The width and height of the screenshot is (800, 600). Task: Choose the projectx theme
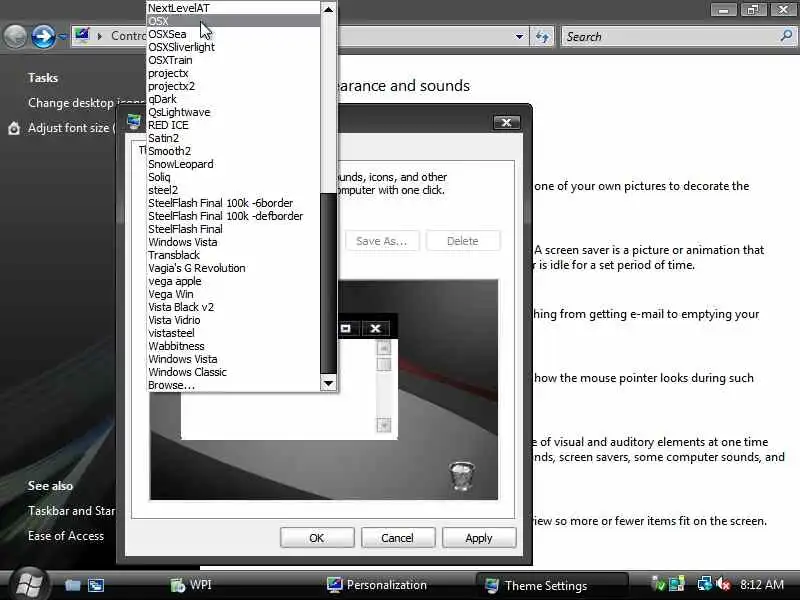coord(234,73)
